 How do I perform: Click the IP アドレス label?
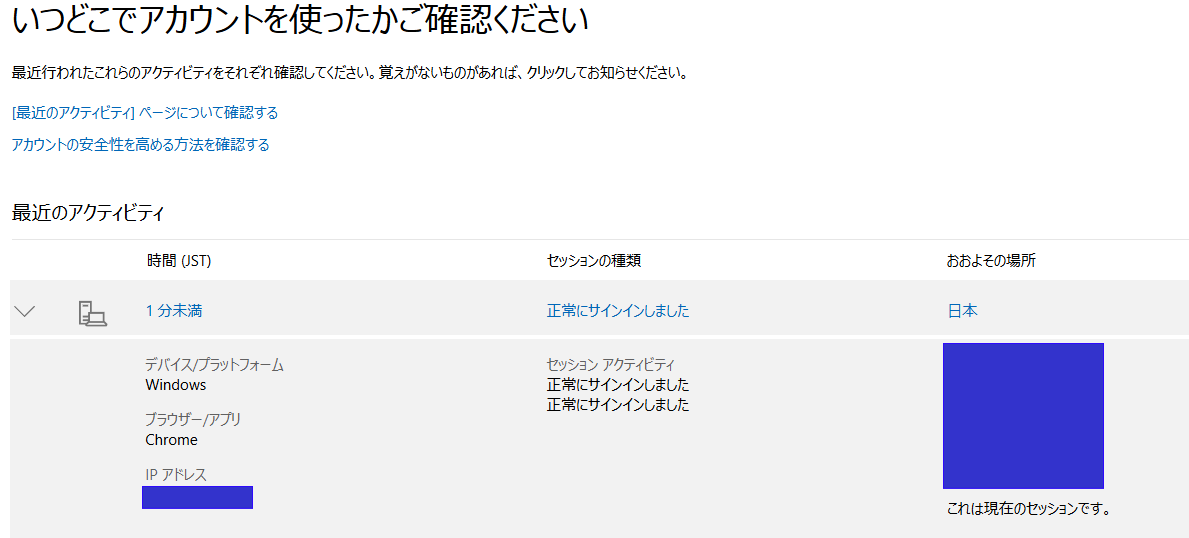point(176,475)
